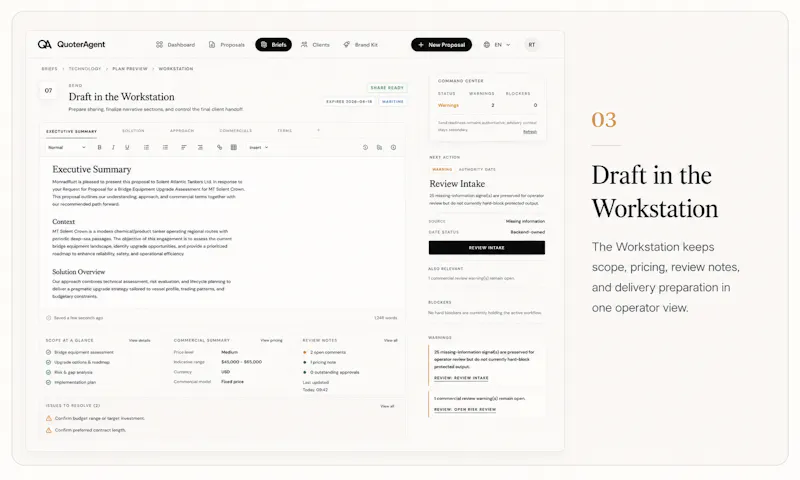Screen dimensions: 800x480
Task: Switch to the Approach tab
Action: [182, 131]
